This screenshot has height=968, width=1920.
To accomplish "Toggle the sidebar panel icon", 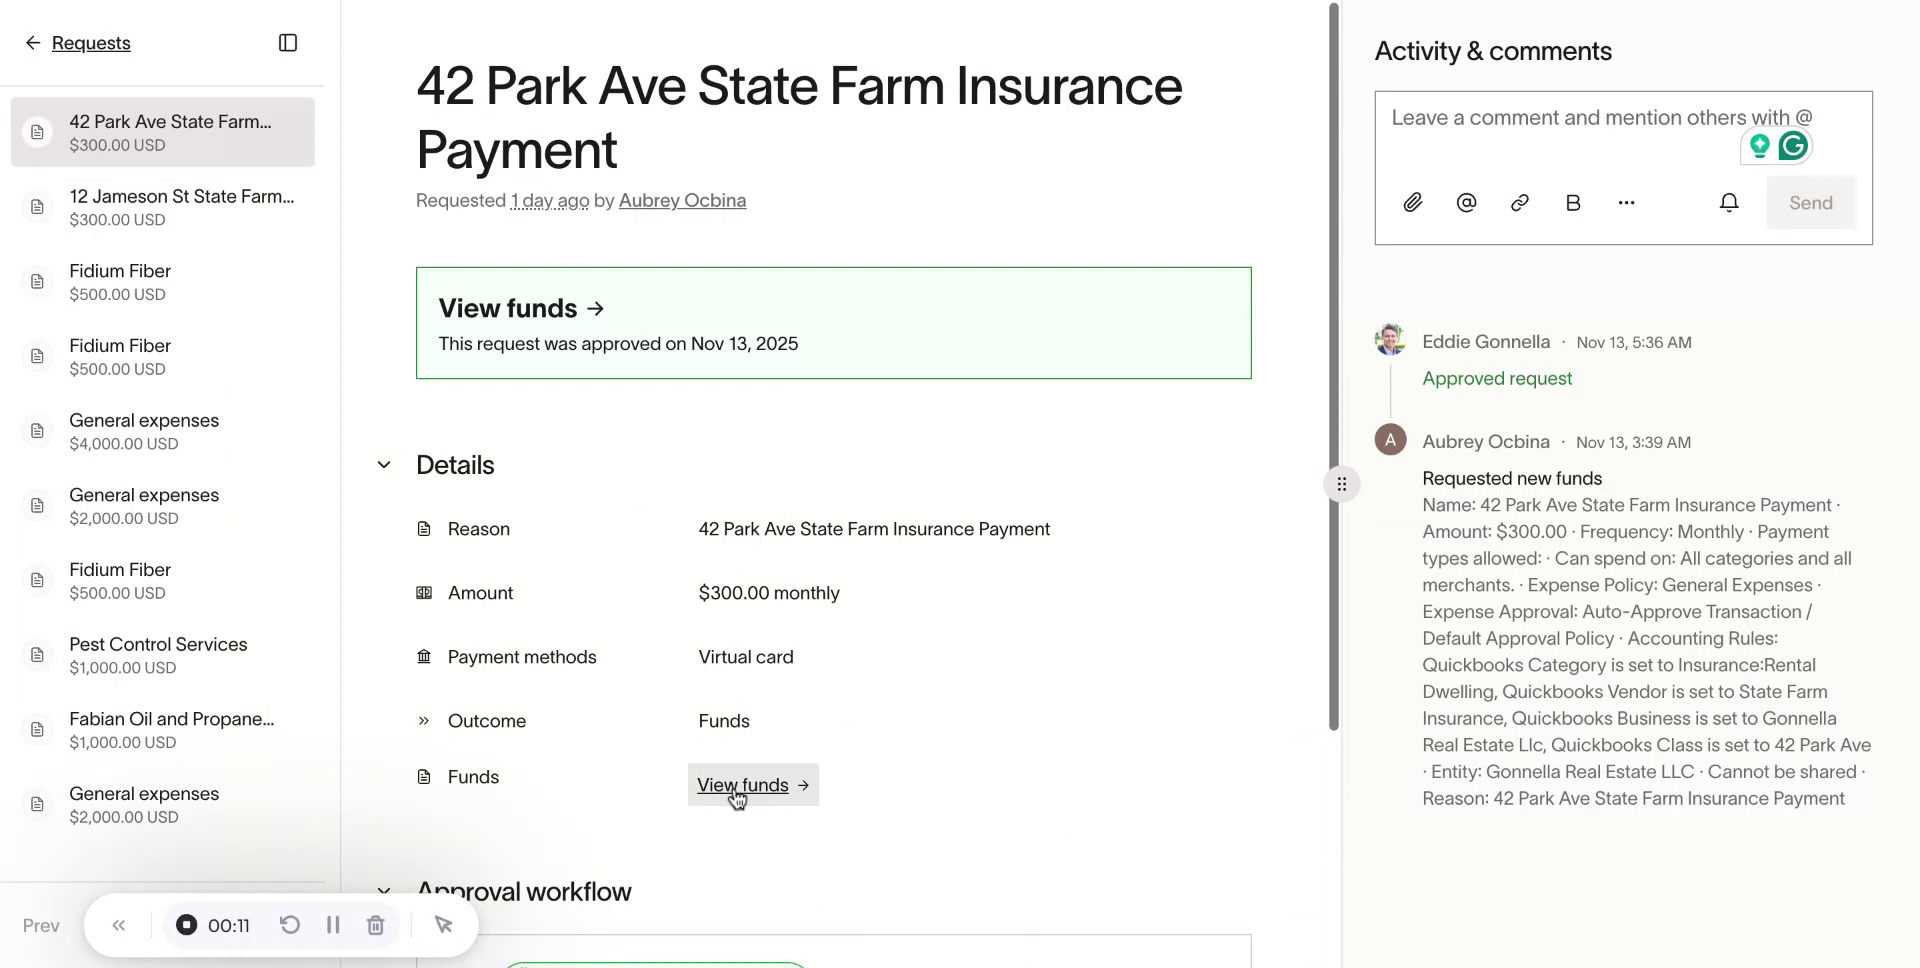I will 288,43.
